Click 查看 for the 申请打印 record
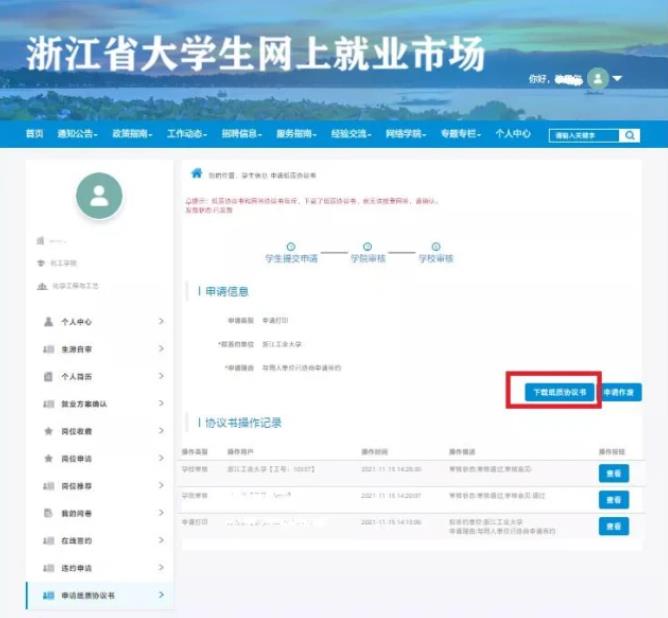This screenshot has width=668, height=618. click(613, 526)
